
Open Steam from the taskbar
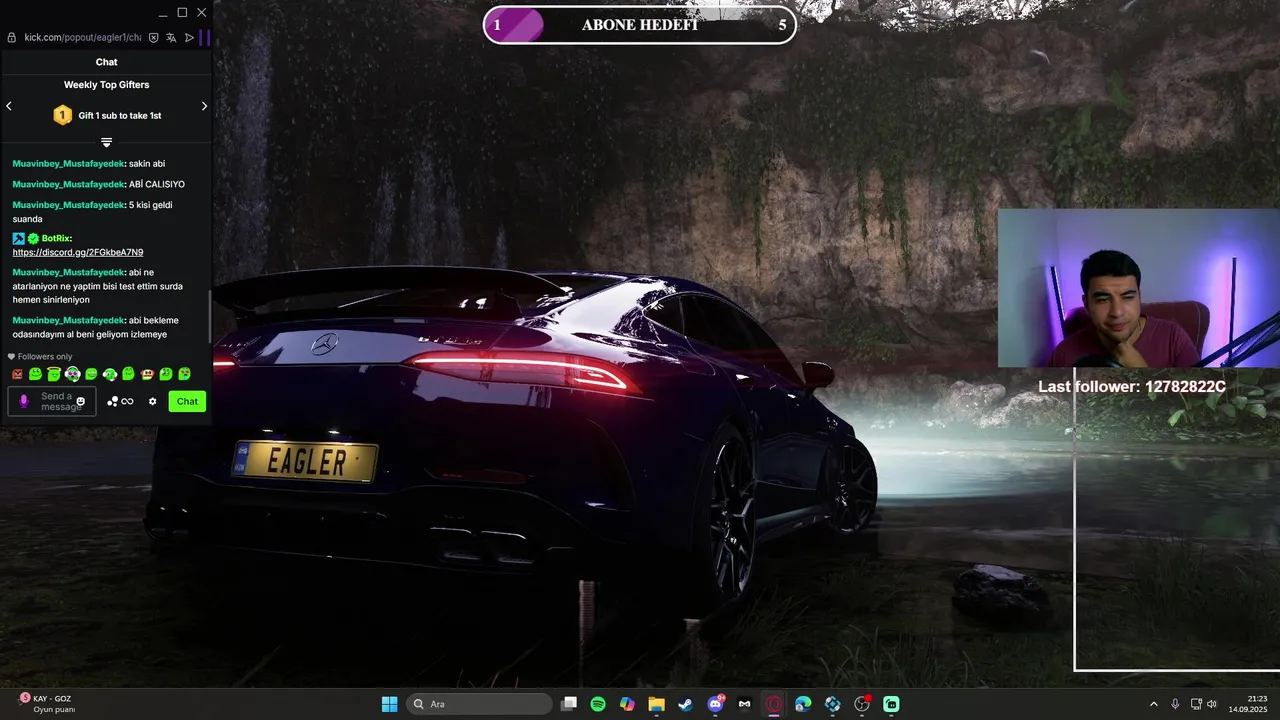click(685, 704)
